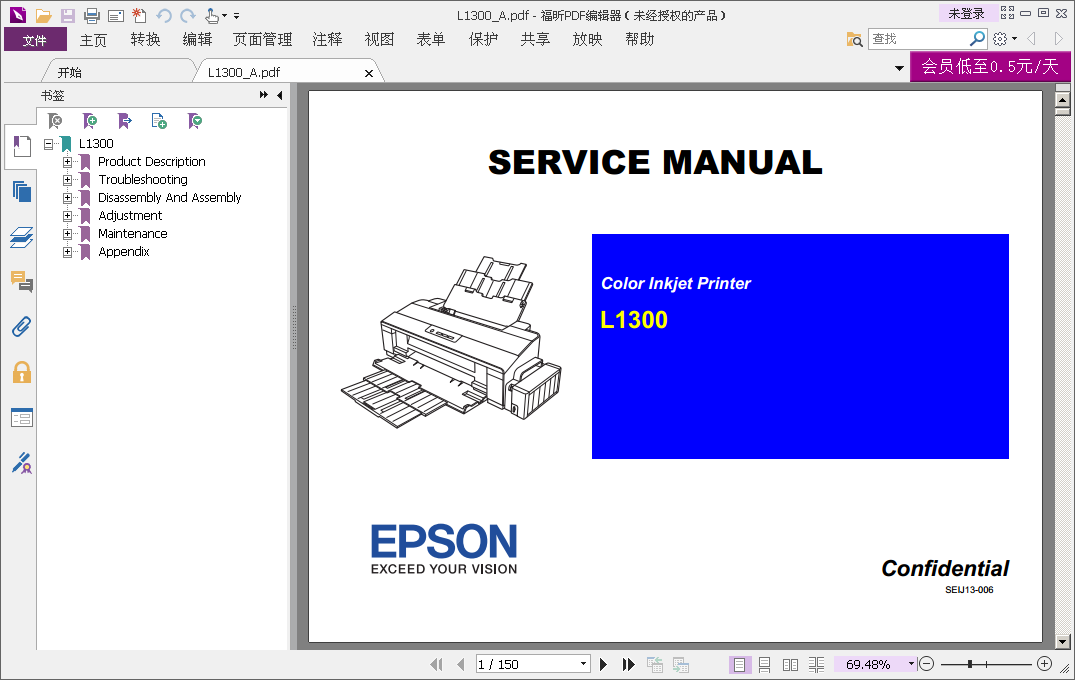Go to the first page

pyautogui.click(x=436, y=664)
